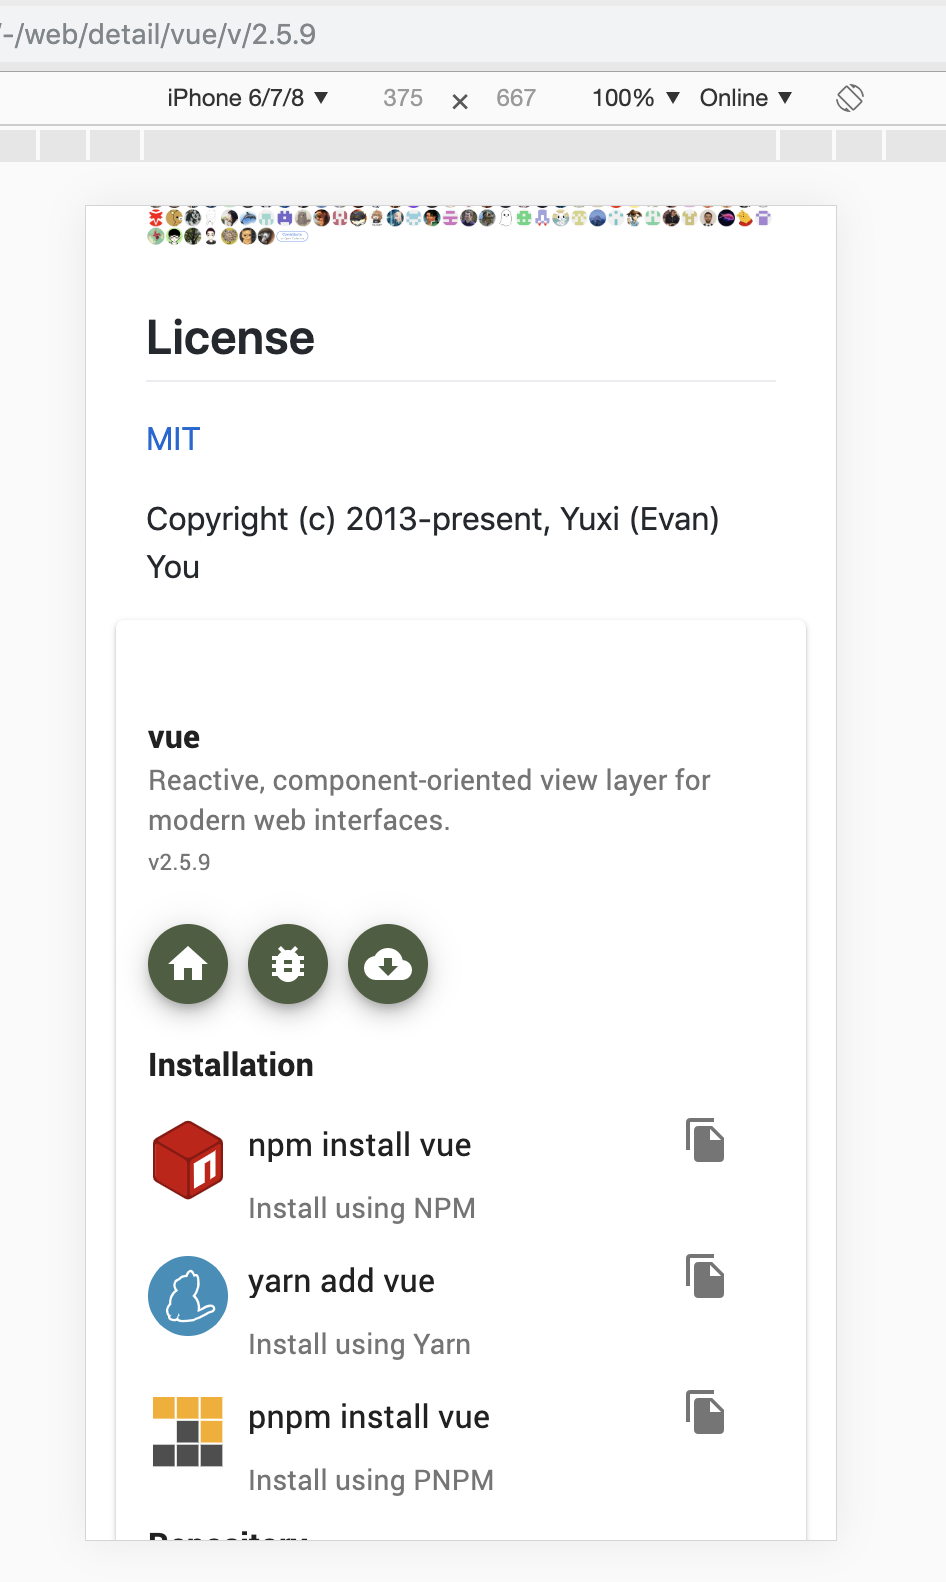
Task: Rotate the device viewport orientation
Action: pyautogui.click(x=850, y=98)
